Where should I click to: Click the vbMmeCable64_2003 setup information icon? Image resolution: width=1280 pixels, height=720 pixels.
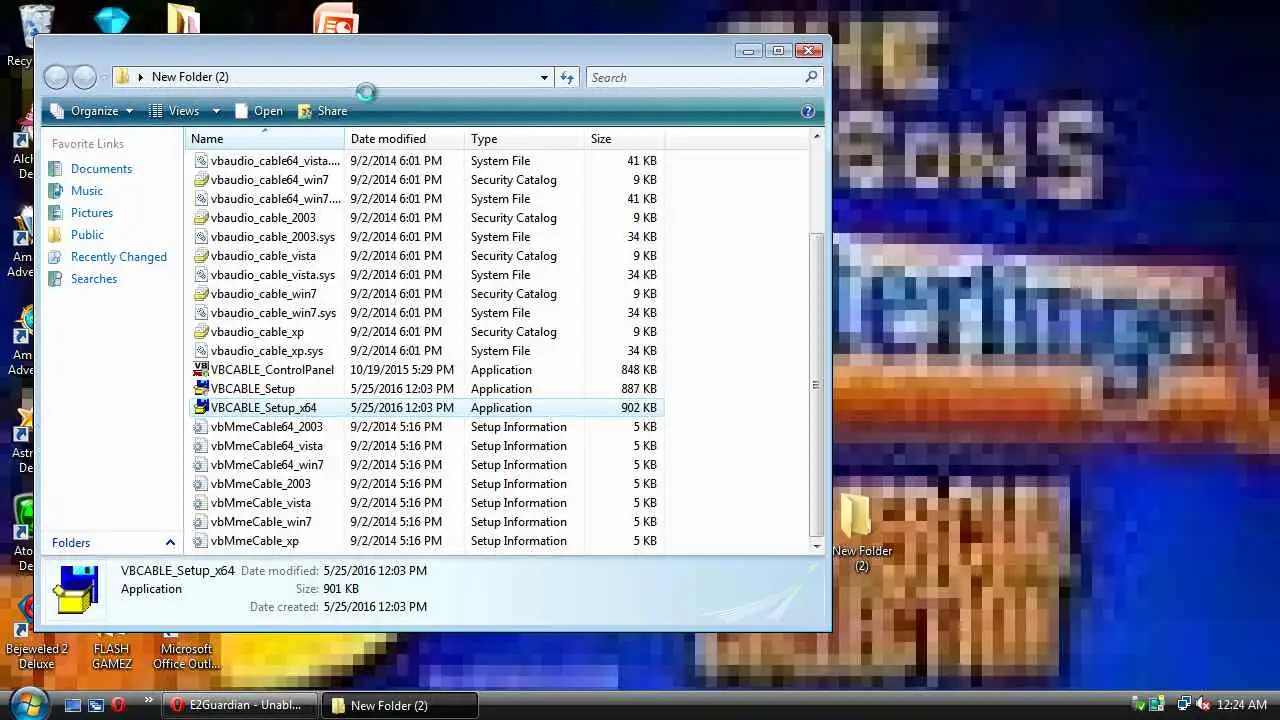pyautogui.click(x=201, y=426)
